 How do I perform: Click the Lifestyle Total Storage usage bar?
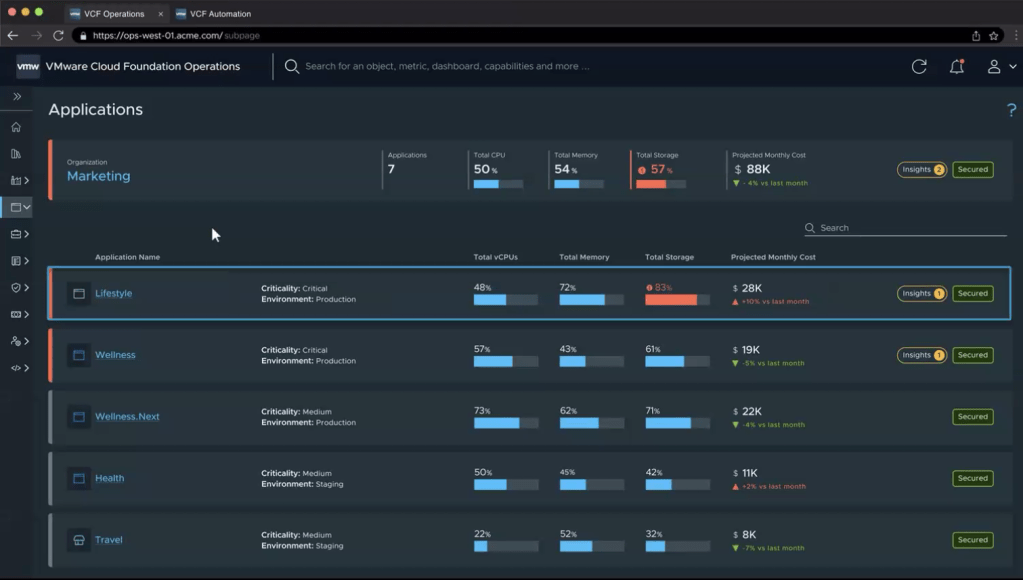[x=677, y=300]
